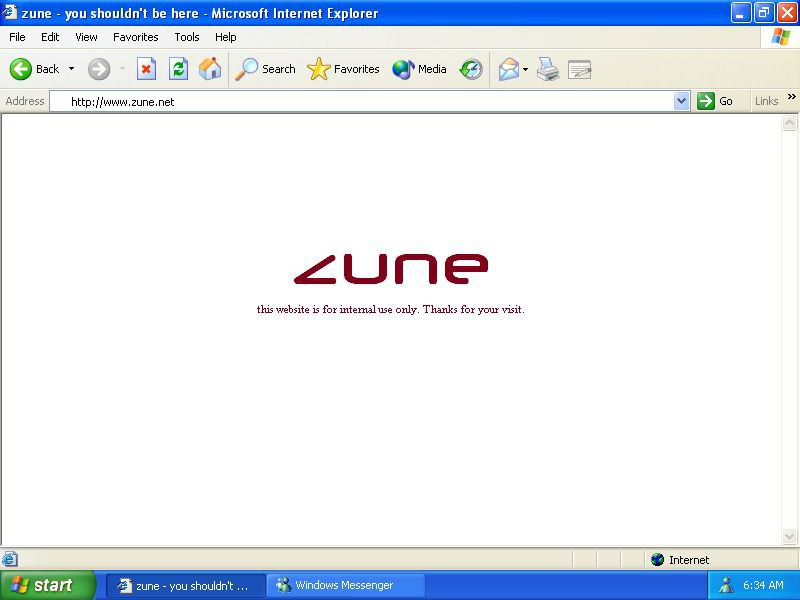Click the IE page icon in status bar
This screenshot has width=800, height=600.
coord(10,559)
